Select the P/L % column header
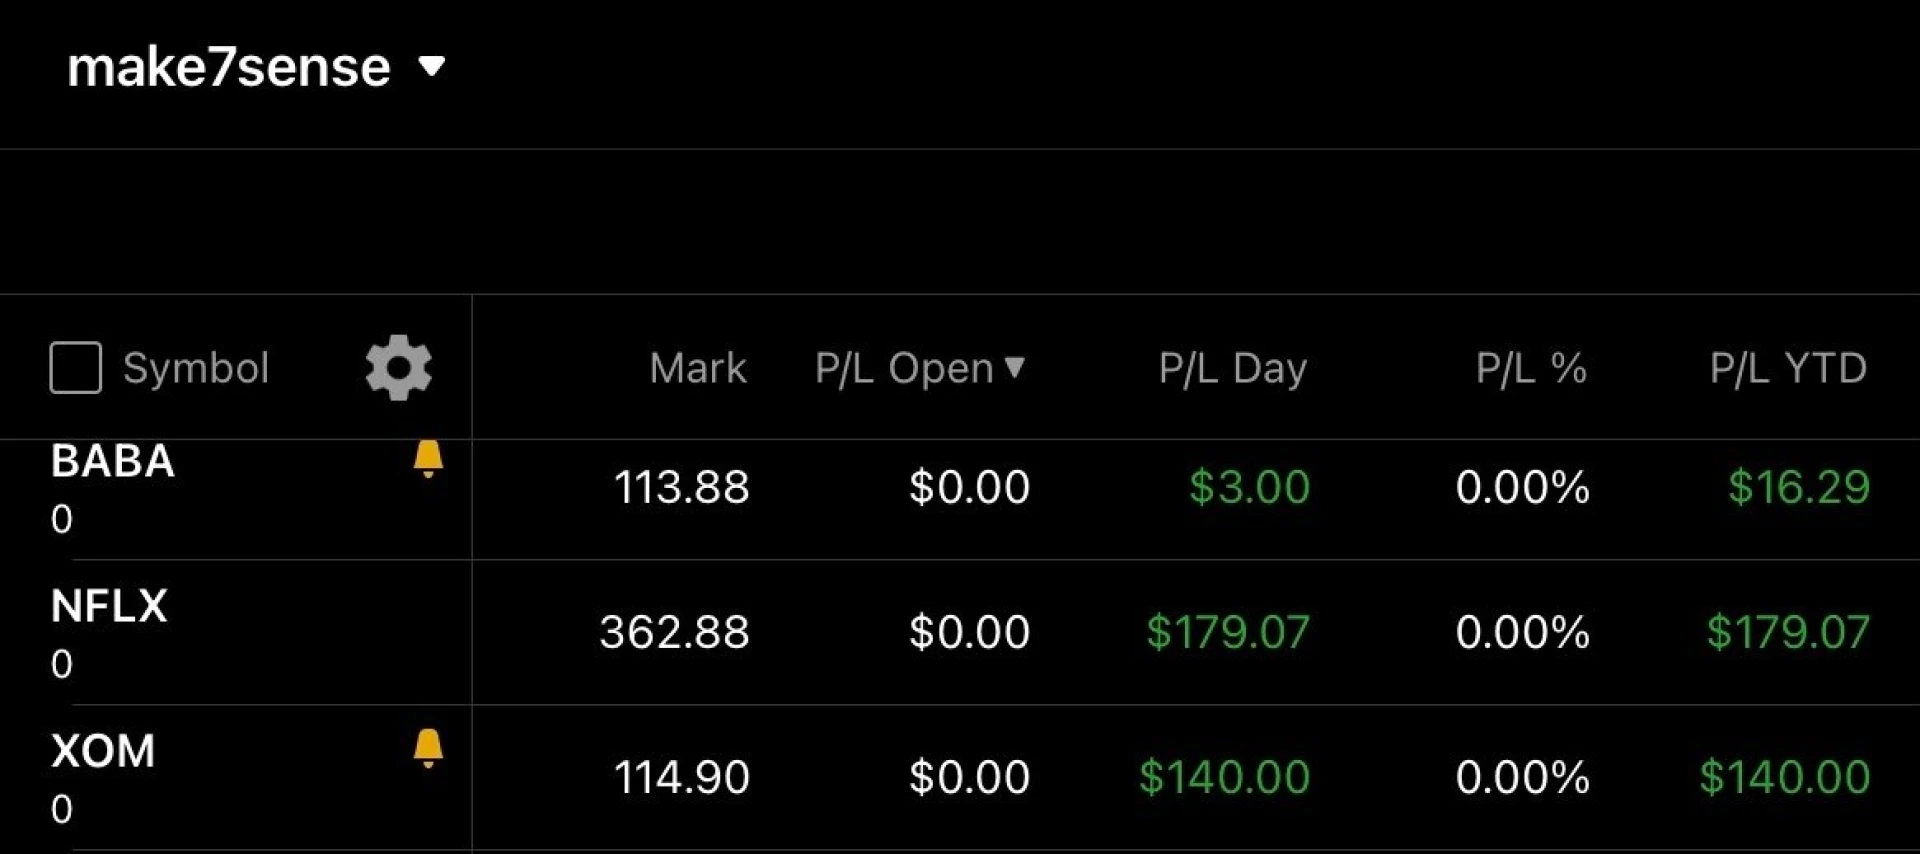 (x=1531, y=368)
